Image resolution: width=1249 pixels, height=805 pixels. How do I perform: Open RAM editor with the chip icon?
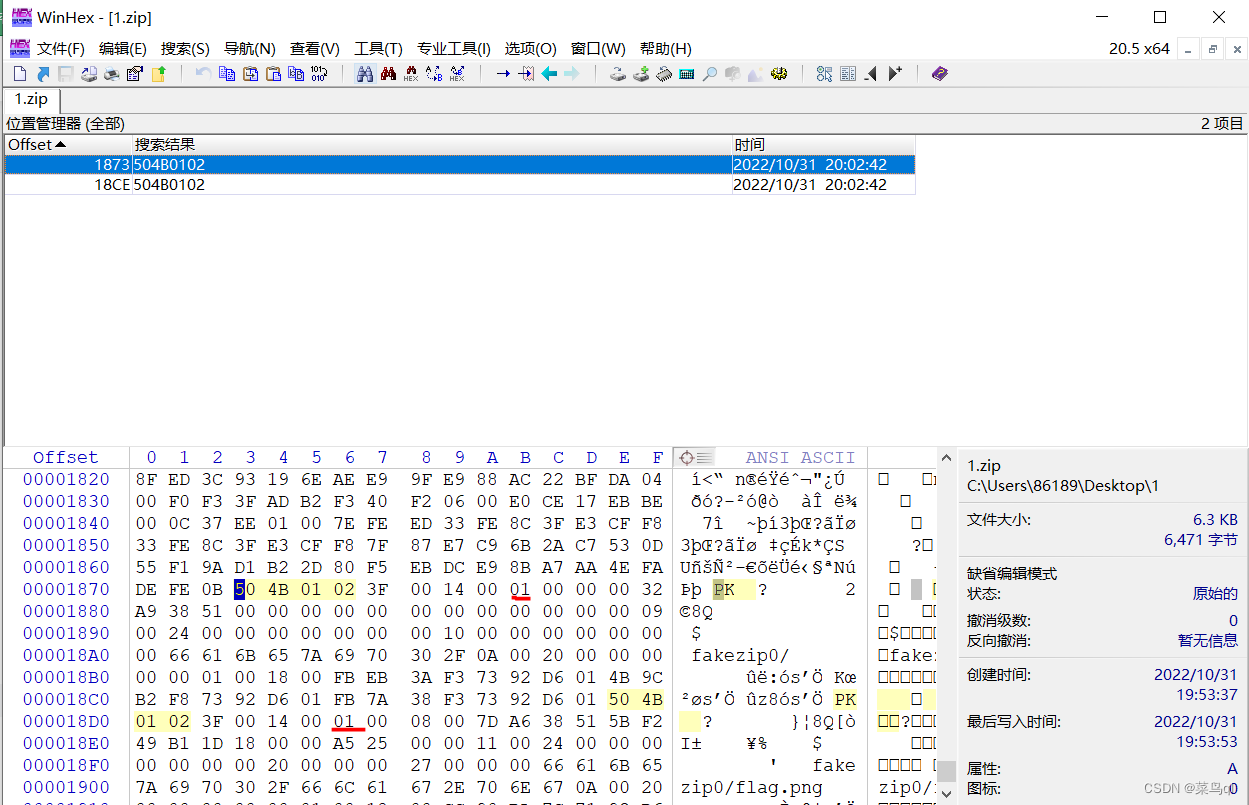click(x=662, y=73)
